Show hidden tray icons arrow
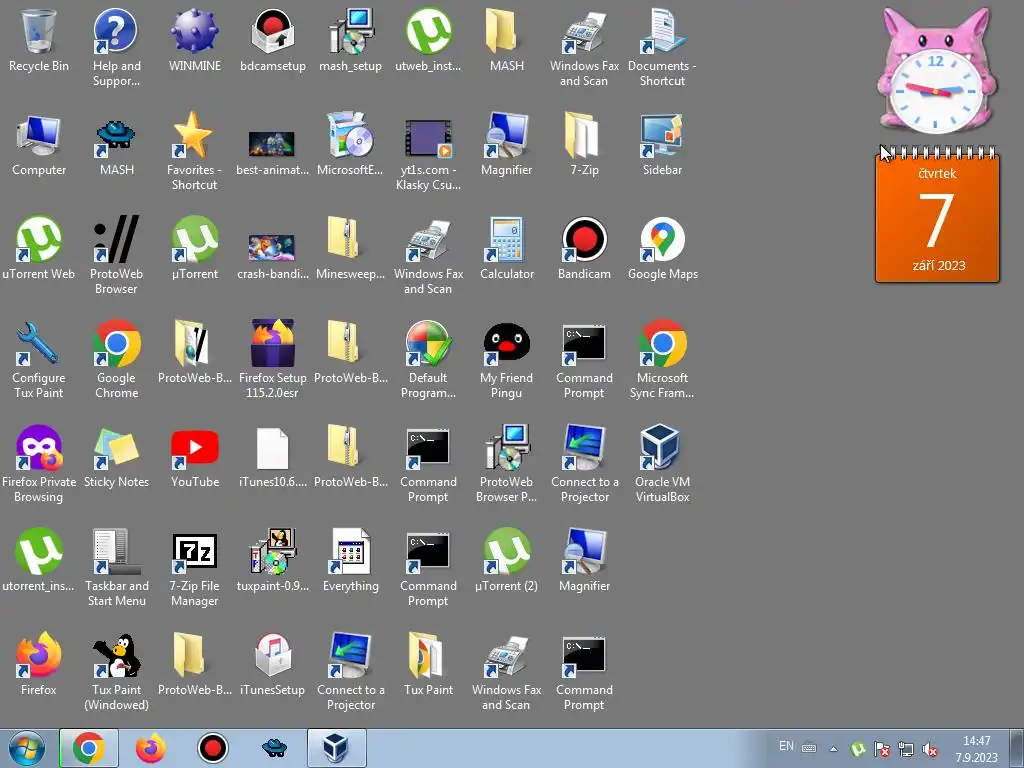1024x768 pixels. 833,749
